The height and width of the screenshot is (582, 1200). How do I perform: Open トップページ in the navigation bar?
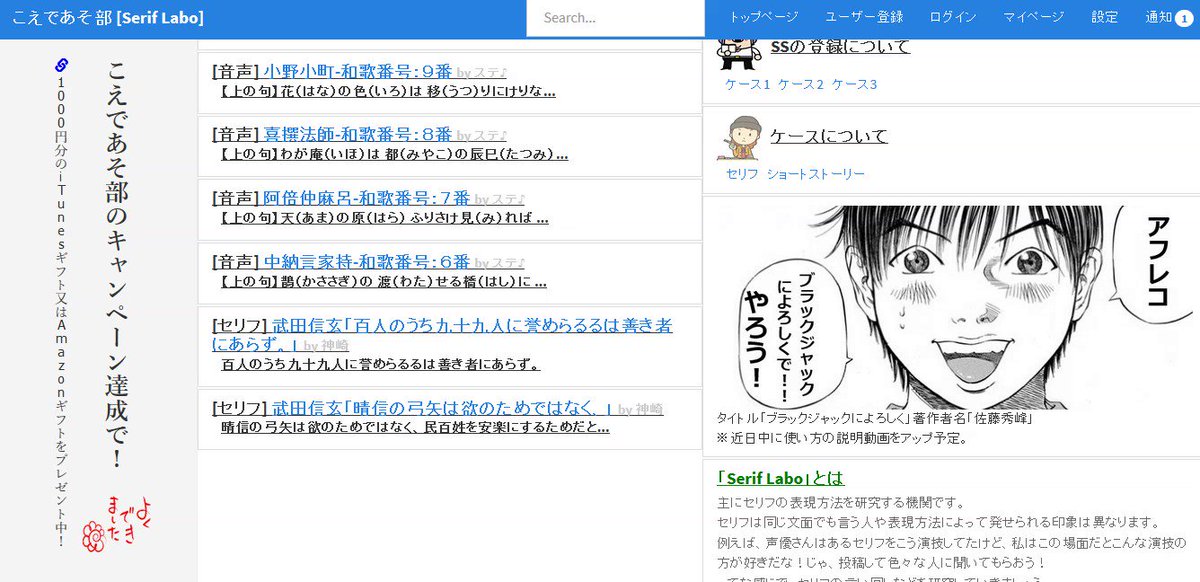click(763, 17)
